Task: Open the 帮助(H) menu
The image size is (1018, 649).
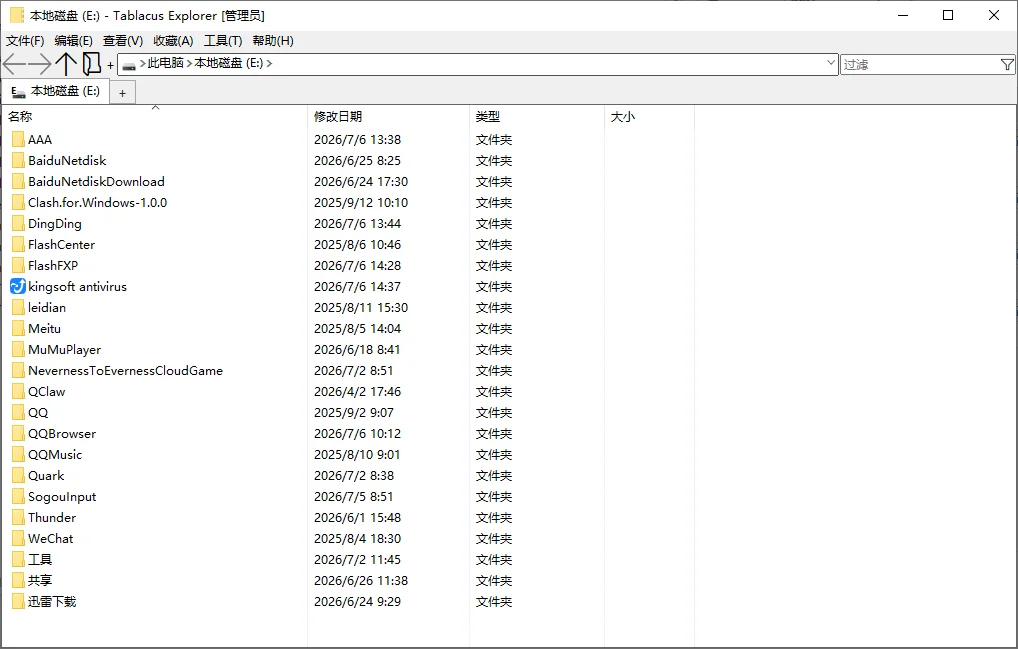Action: tap(273, 41)
